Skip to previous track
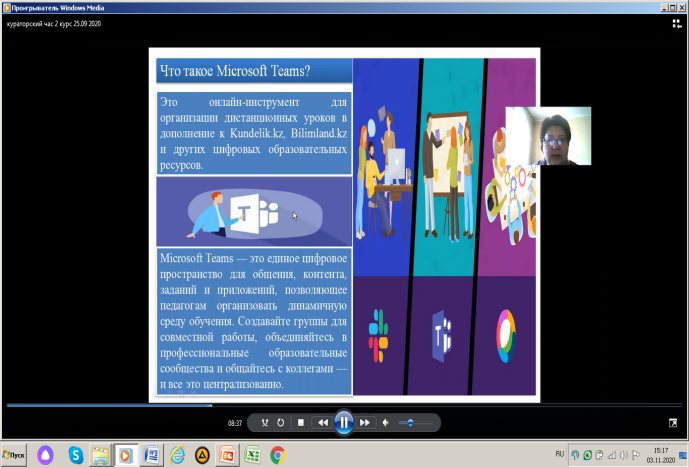This screenshot has height=468, width=689. [x=322, y=423]
